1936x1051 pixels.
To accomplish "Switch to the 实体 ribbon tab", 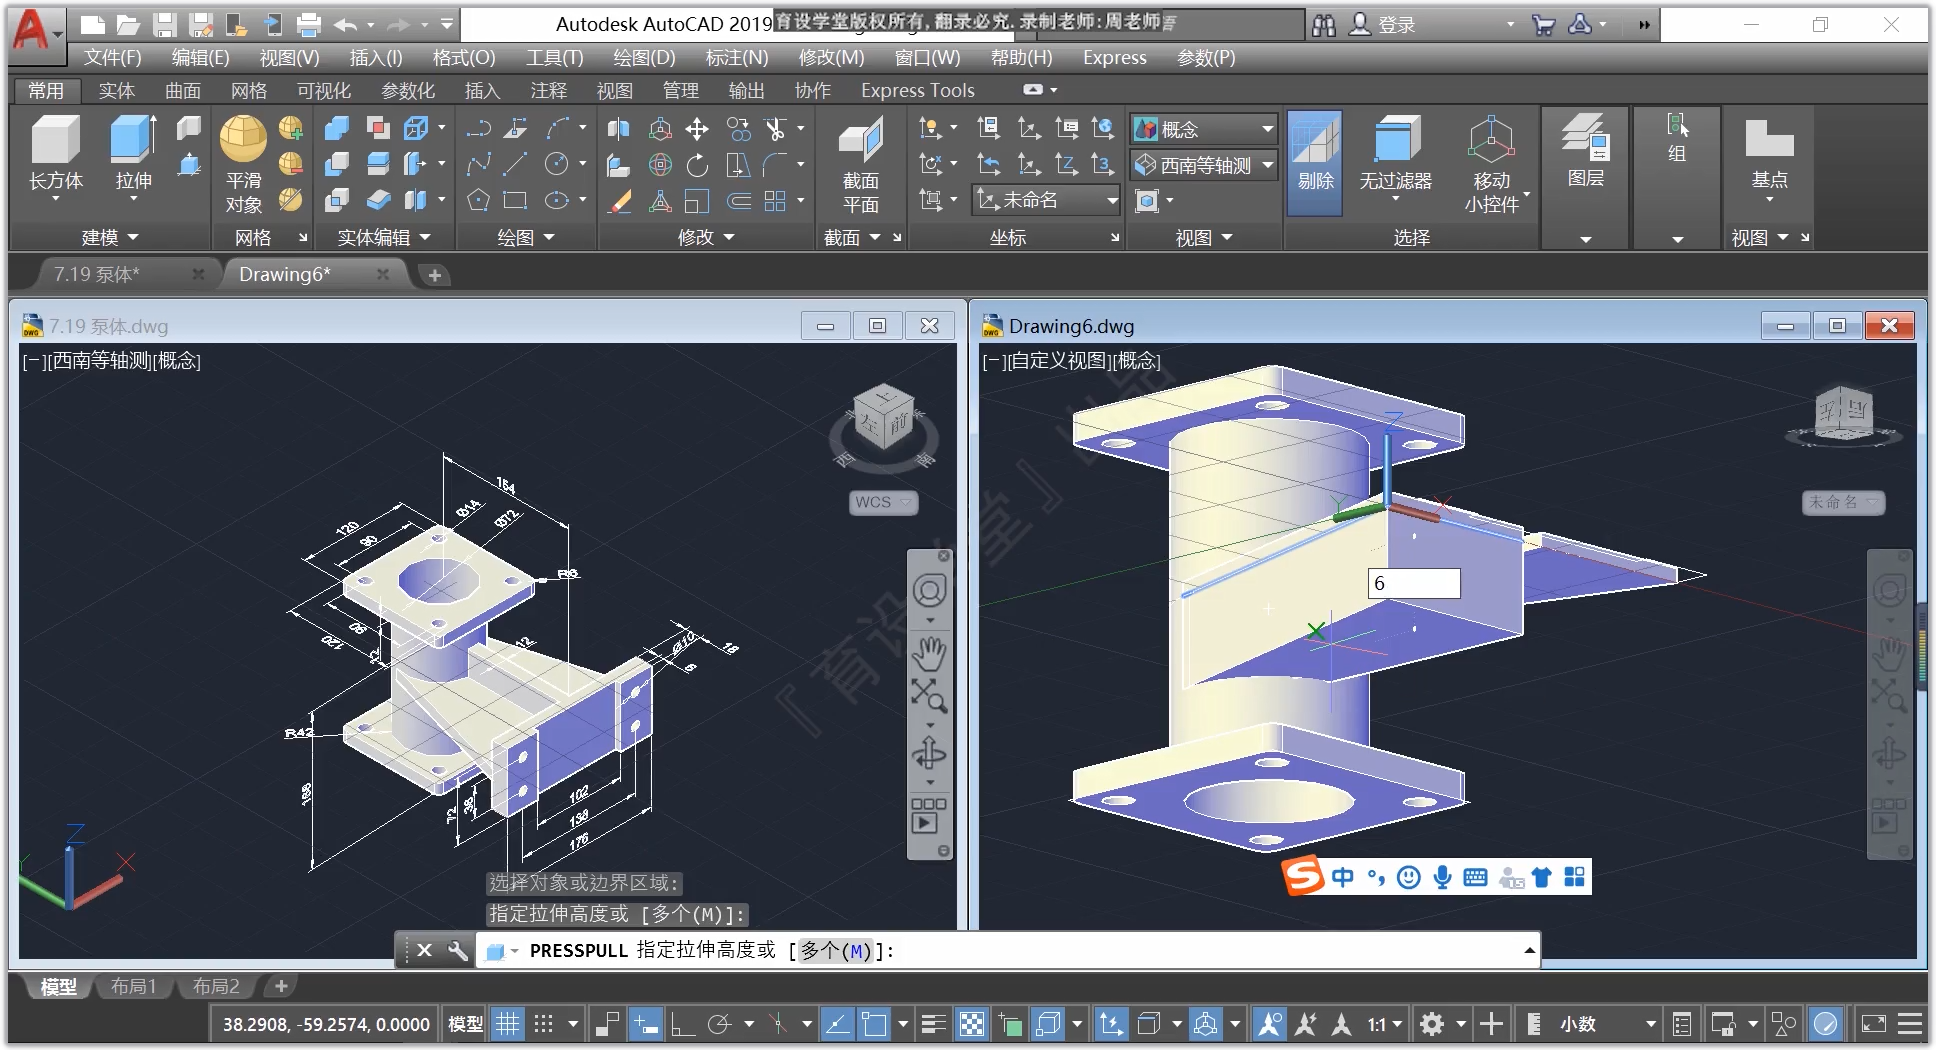I will coord(116,91).
